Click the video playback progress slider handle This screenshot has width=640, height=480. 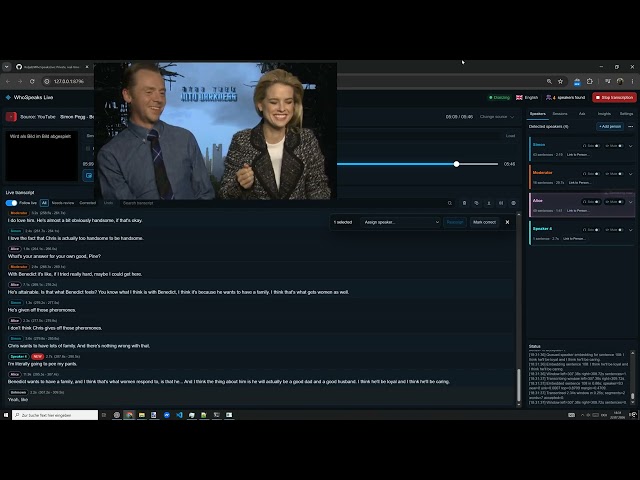[x=456, y=164]
